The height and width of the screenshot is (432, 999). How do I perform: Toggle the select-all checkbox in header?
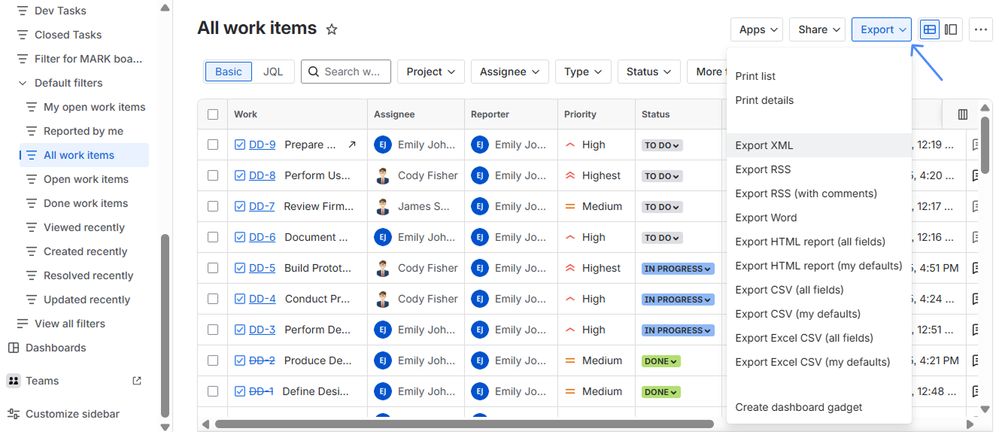click(213, 115)
